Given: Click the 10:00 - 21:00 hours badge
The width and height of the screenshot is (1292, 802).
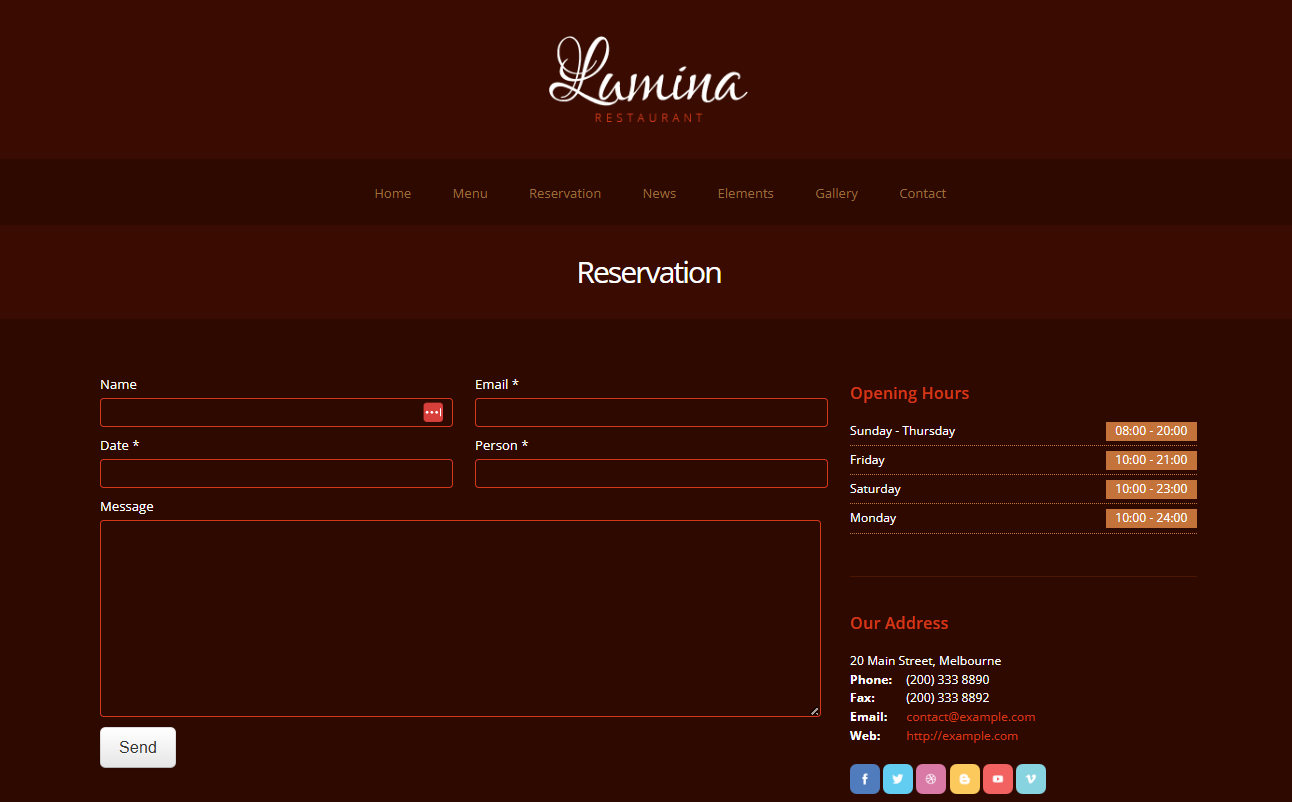Looking at the screenshot, I should [1151, 460].
